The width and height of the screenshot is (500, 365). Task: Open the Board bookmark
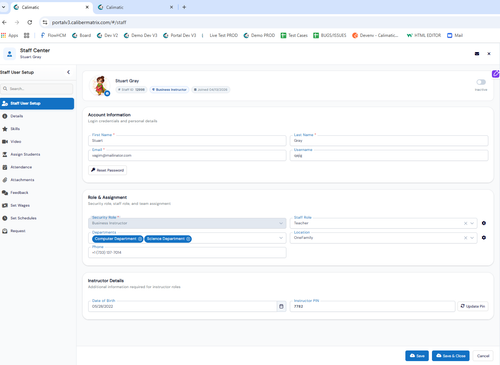coord(82,35)
